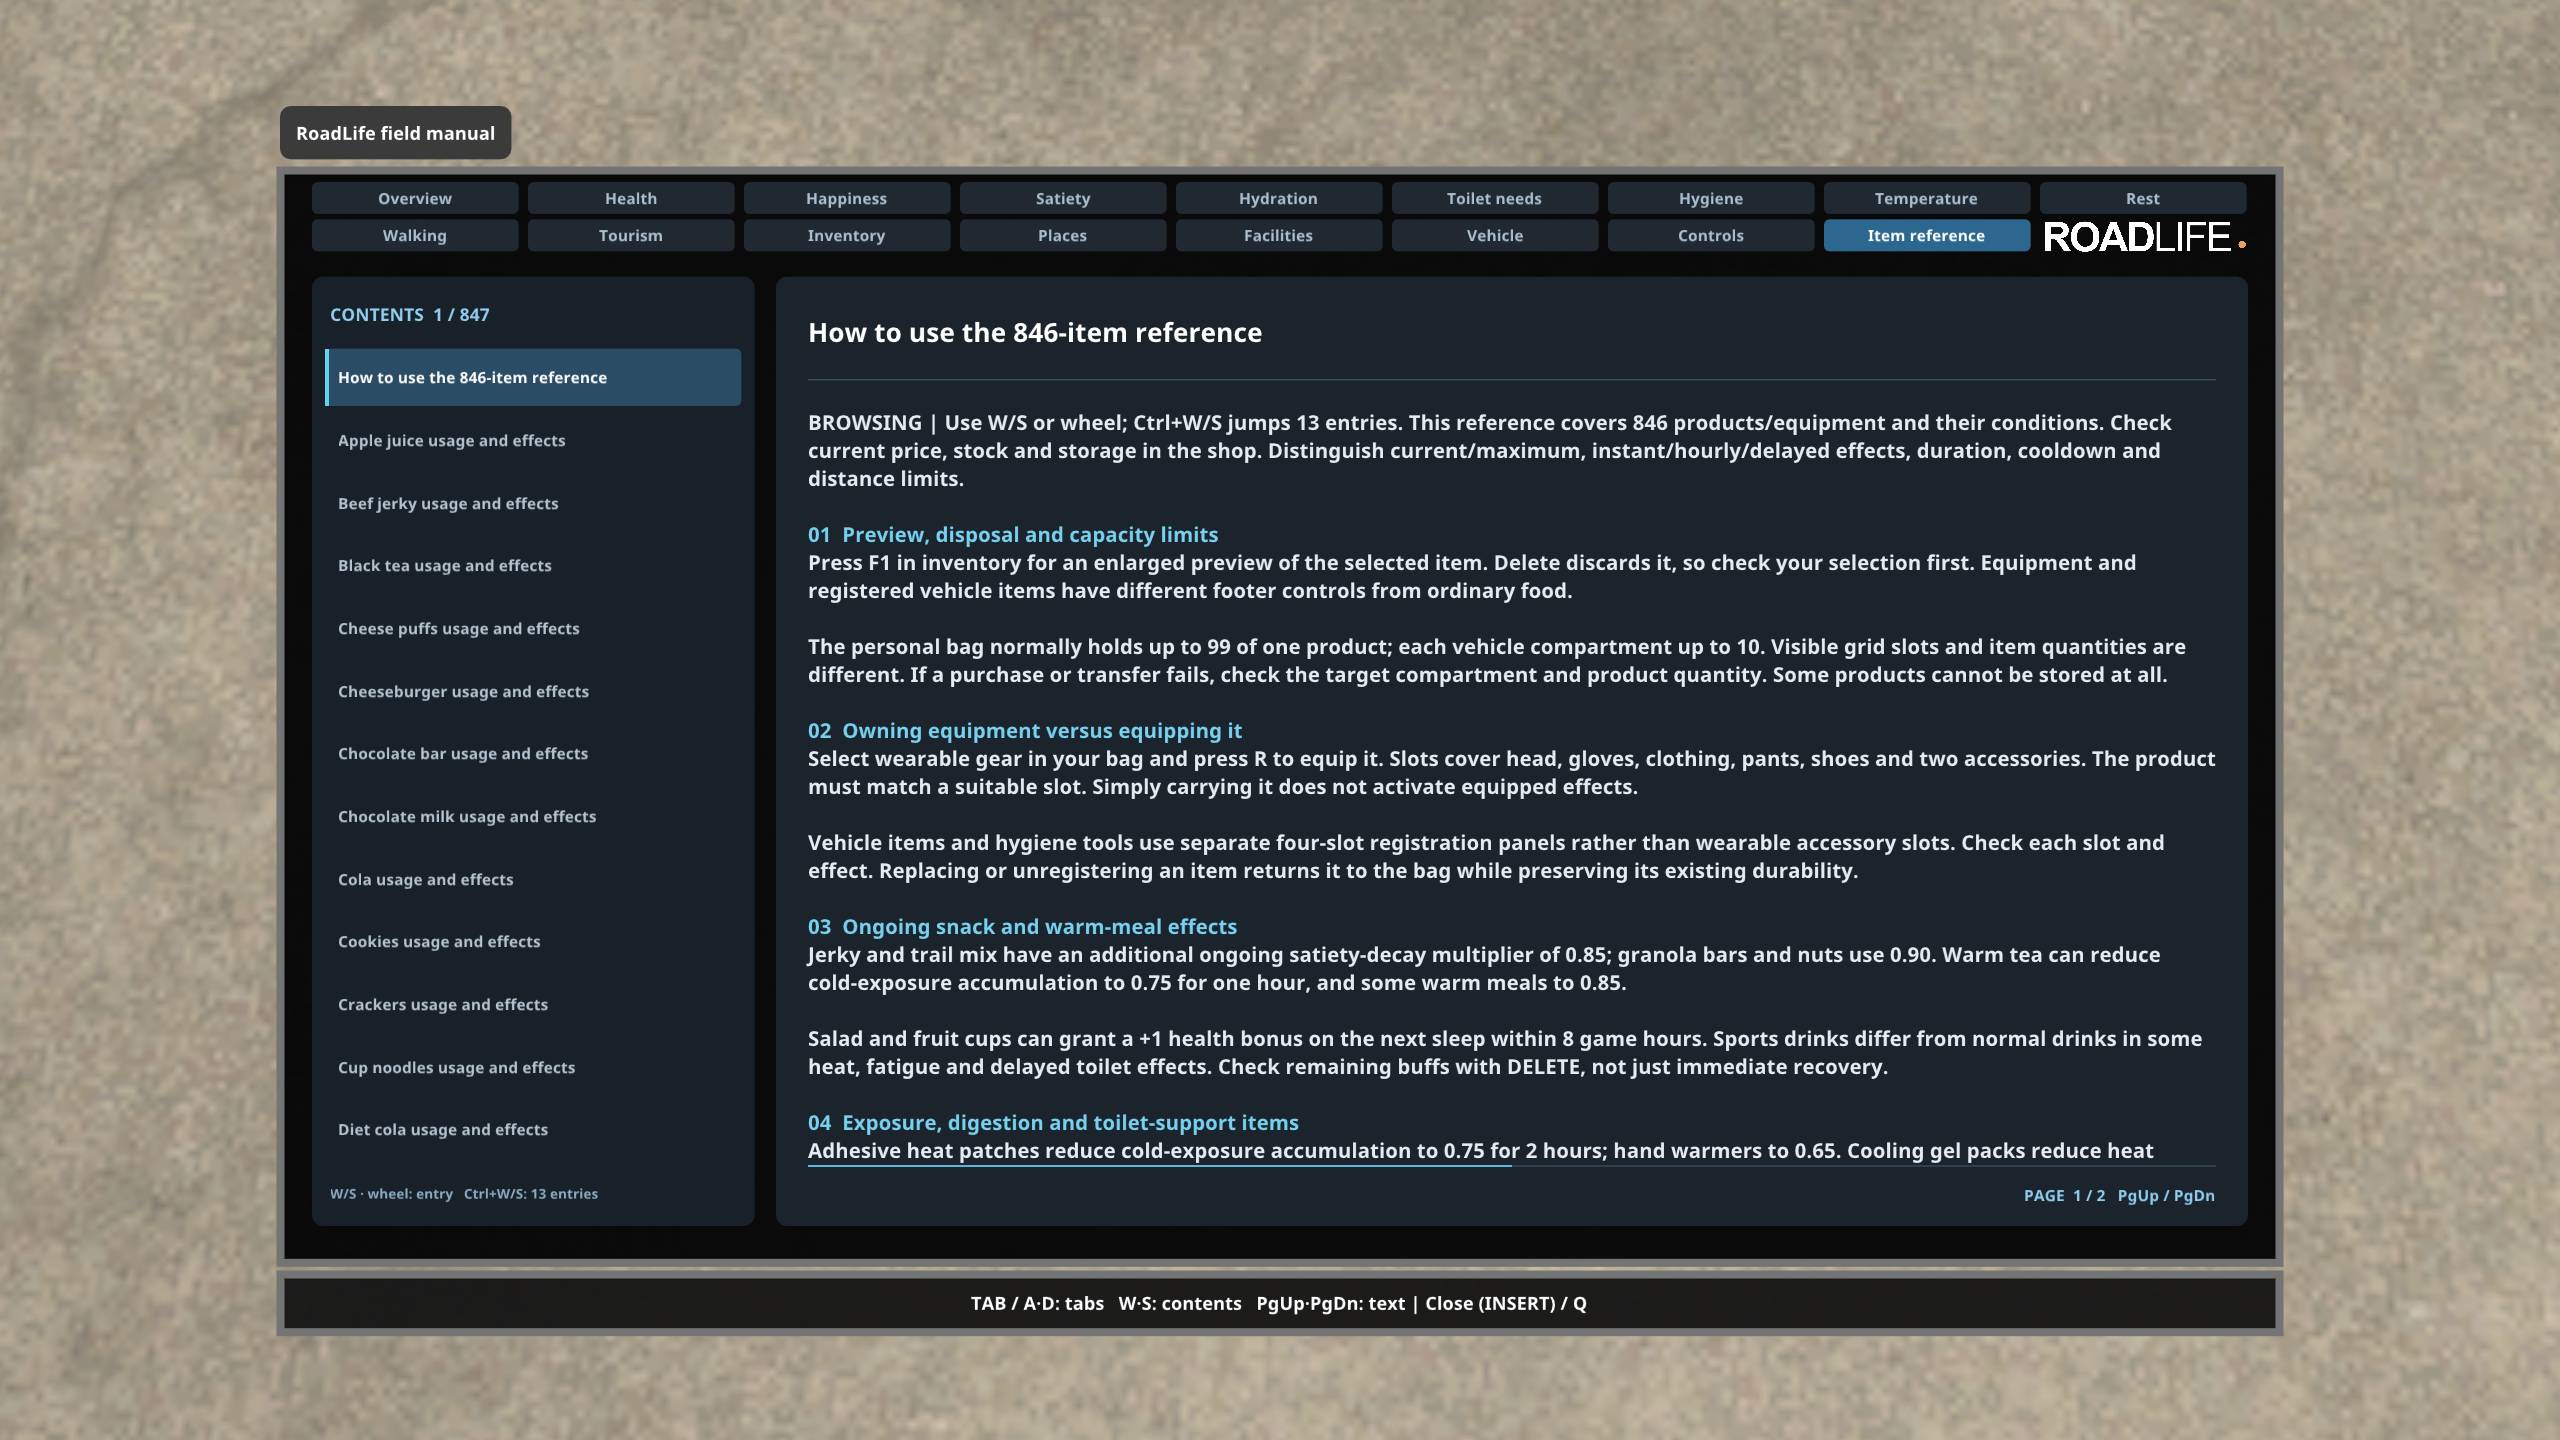Open Apple juice usage and effects
The height and width of the screenshot is (1440, 2560).
coord(533,440)
